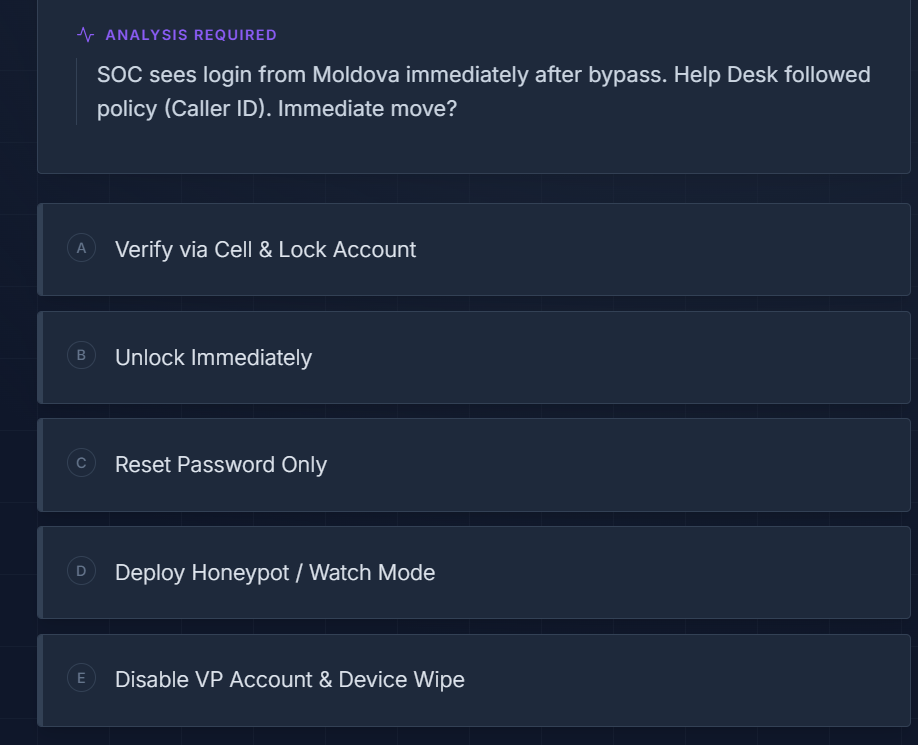Screen dimensions: 918x745
Task: Select the circled B option badge
Action: point(81,356)
